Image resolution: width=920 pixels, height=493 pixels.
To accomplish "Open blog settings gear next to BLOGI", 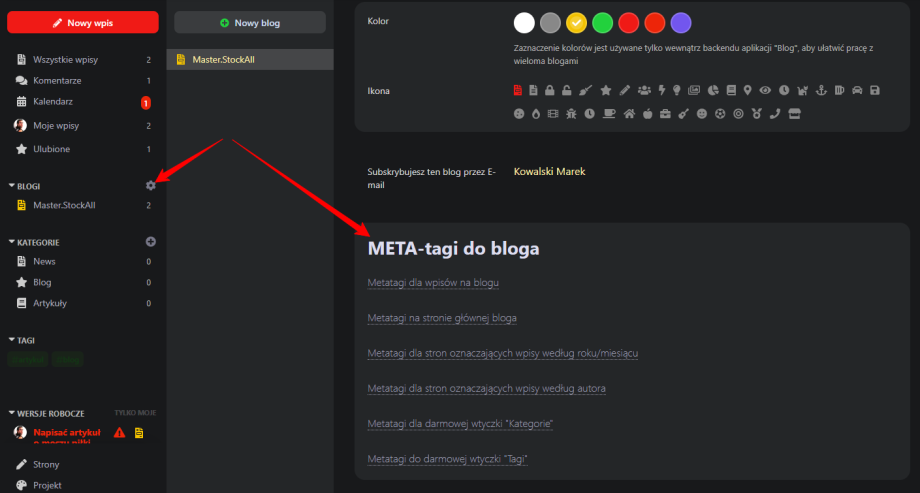I will (151, 185).
